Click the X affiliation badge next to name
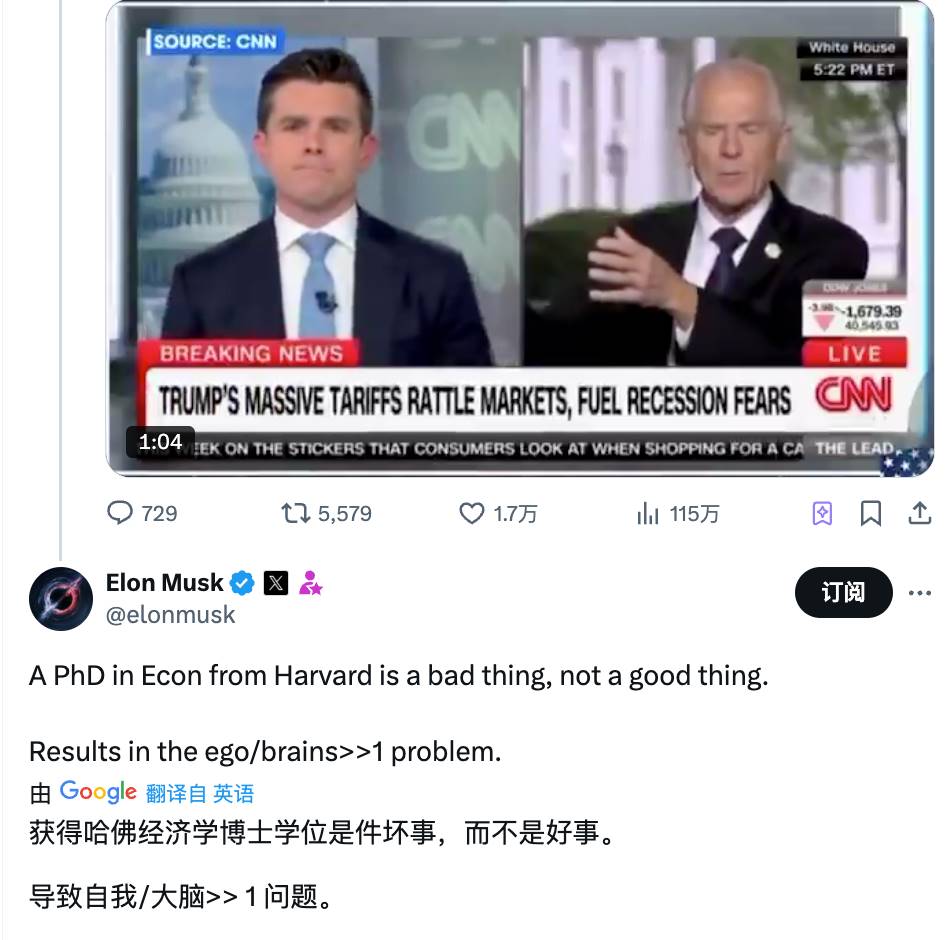The height and width of the screenshot is (940, 948). pos(276,583)
